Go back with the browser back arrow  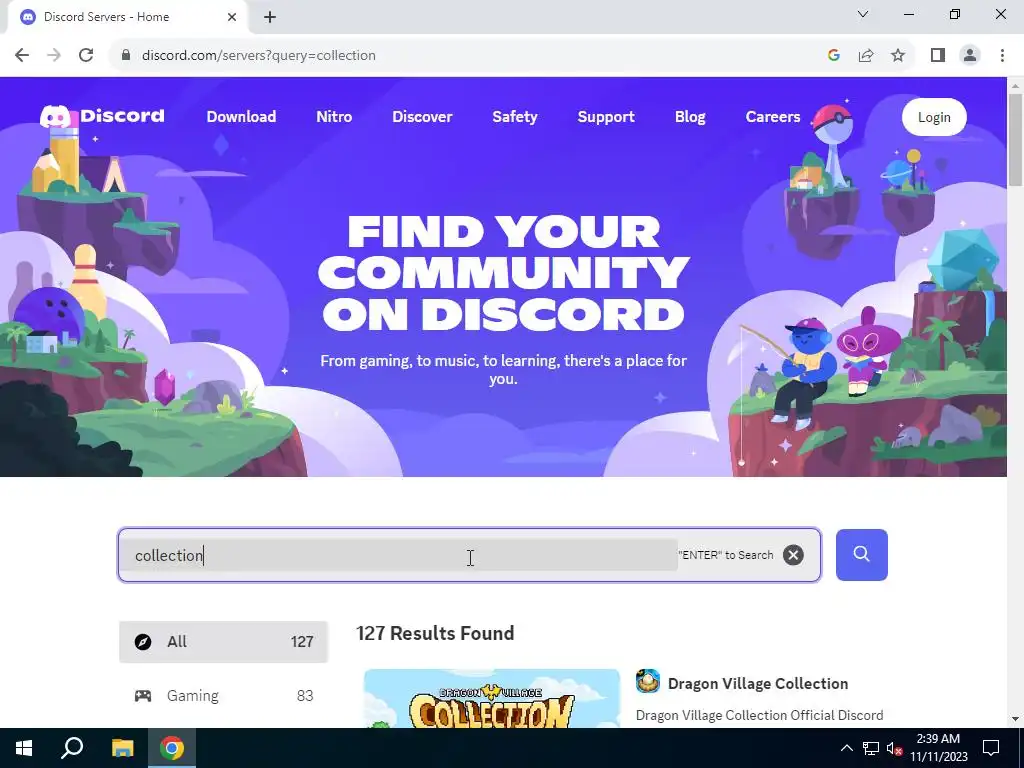tap(22, 56)
